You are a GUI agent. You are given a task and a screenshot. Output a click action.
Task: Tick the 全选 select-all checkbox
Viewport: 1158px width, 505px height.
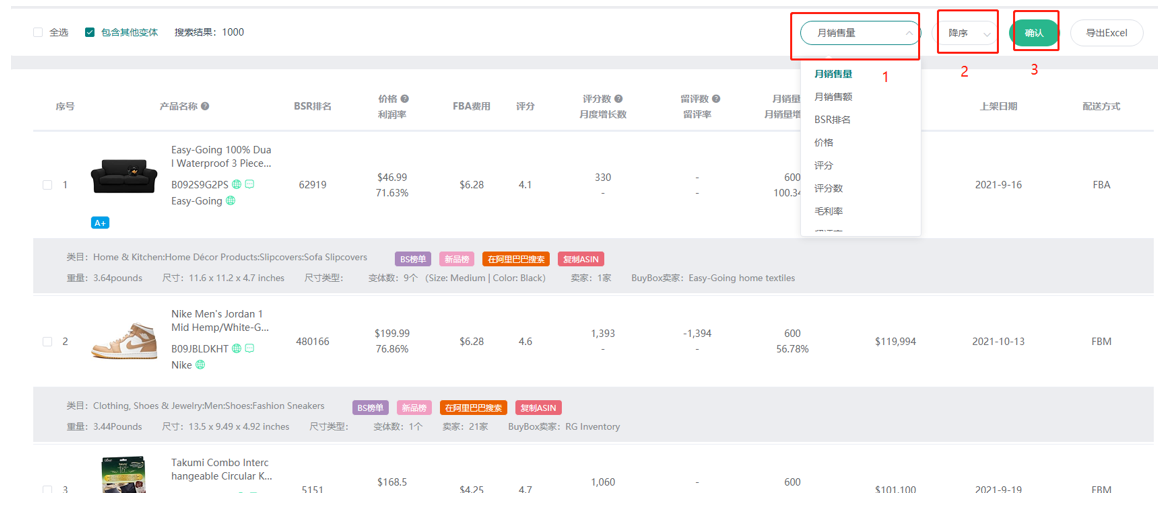(38, 32)
